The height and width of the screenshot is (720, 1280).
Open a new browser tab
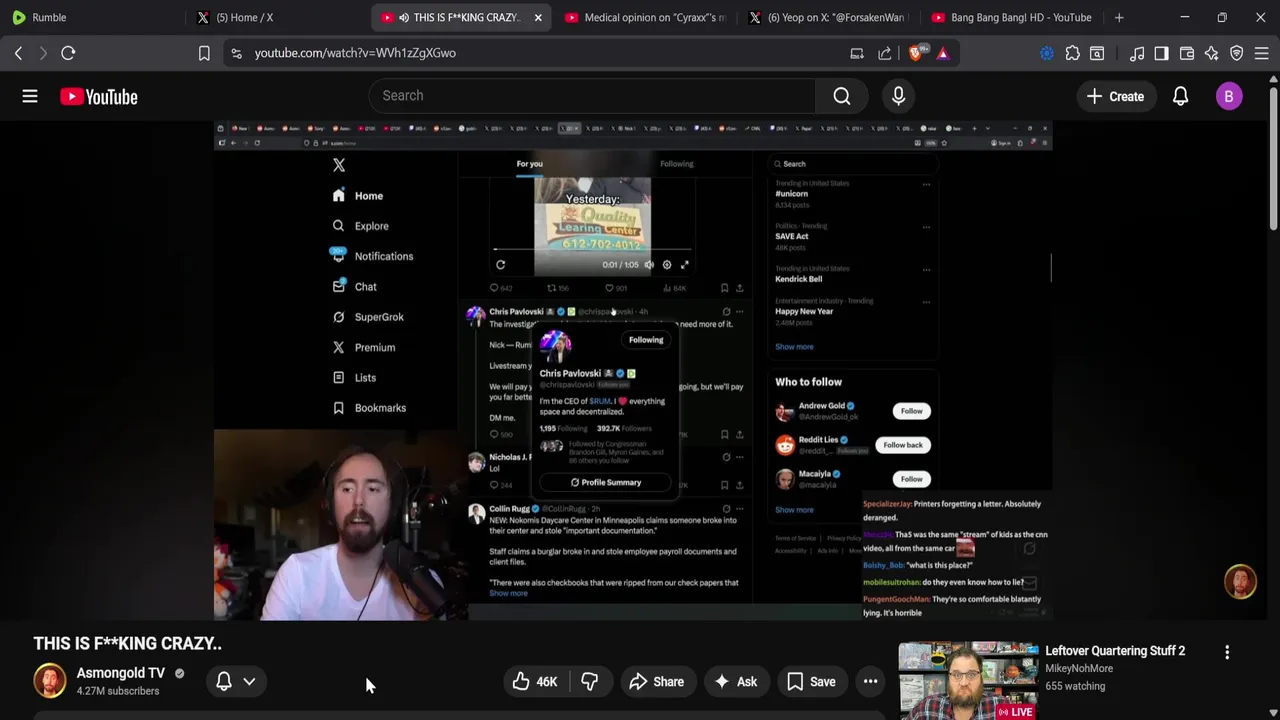coord(1119,17)
